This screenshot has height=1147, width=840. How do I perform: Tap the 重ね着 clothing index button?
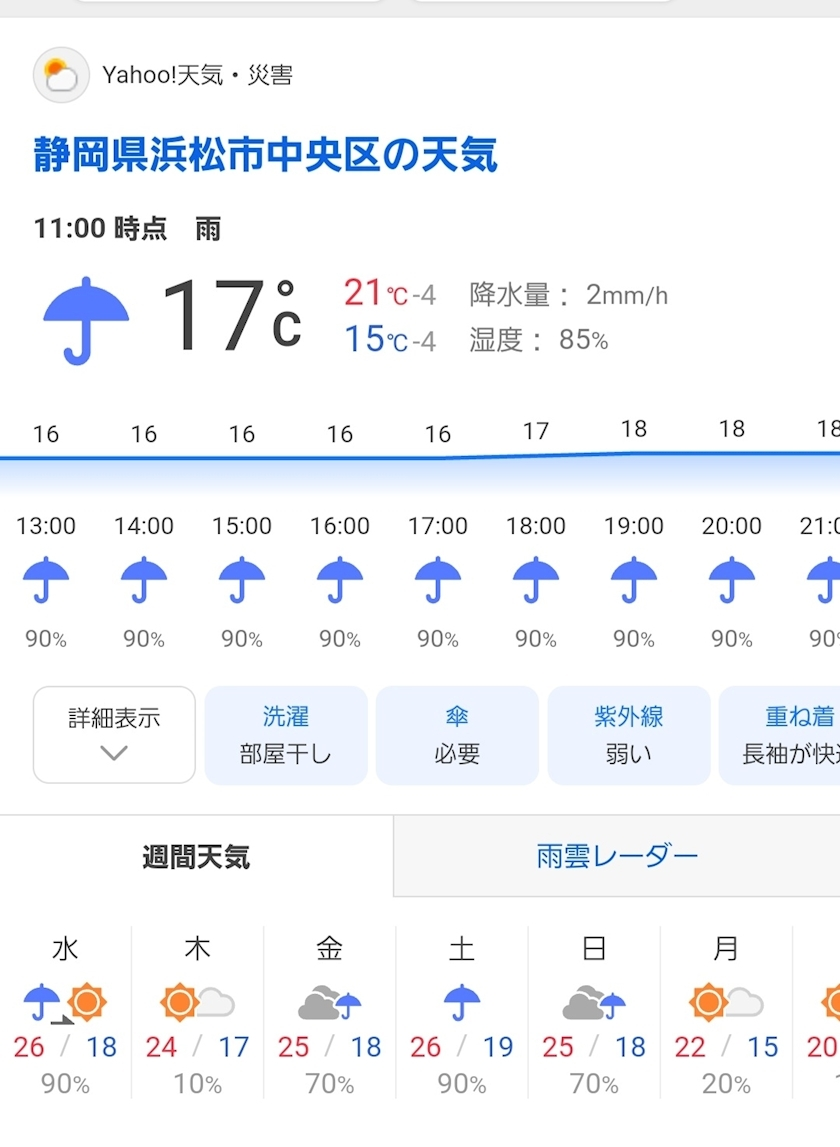780,735
